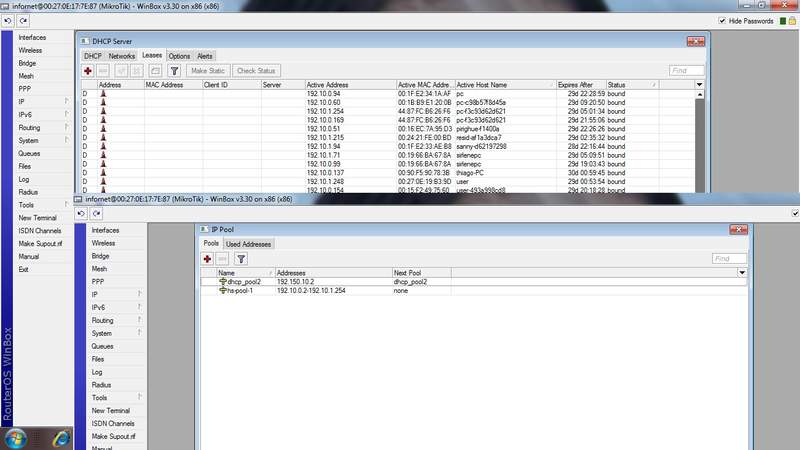This screenshot has width=800, height=450.
Task: Click the lock icon next to Hide Passwords
Action: point(792,21)
